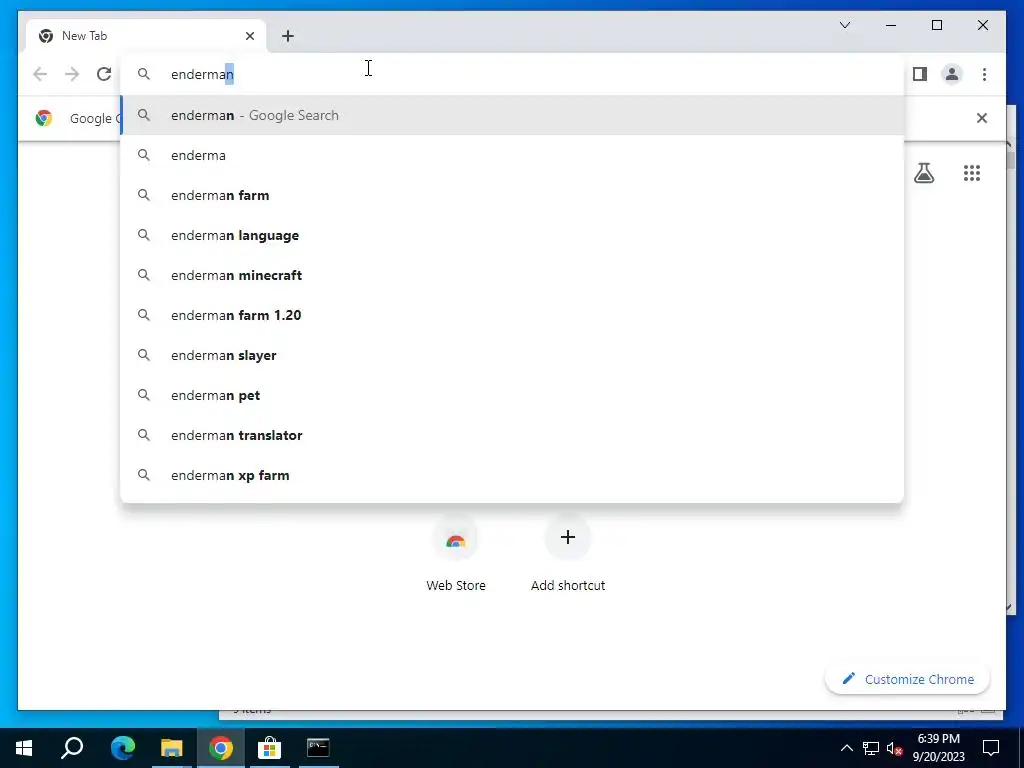Open the profile avatar menu

tap(952, 74)
